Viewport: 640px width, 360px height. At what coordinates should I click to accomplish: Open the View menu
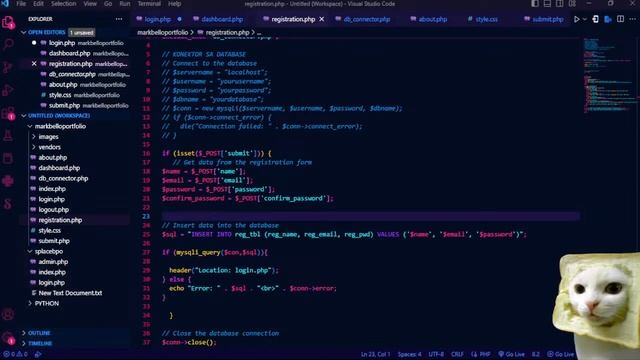pyautogui.click(x=90, y=4)
